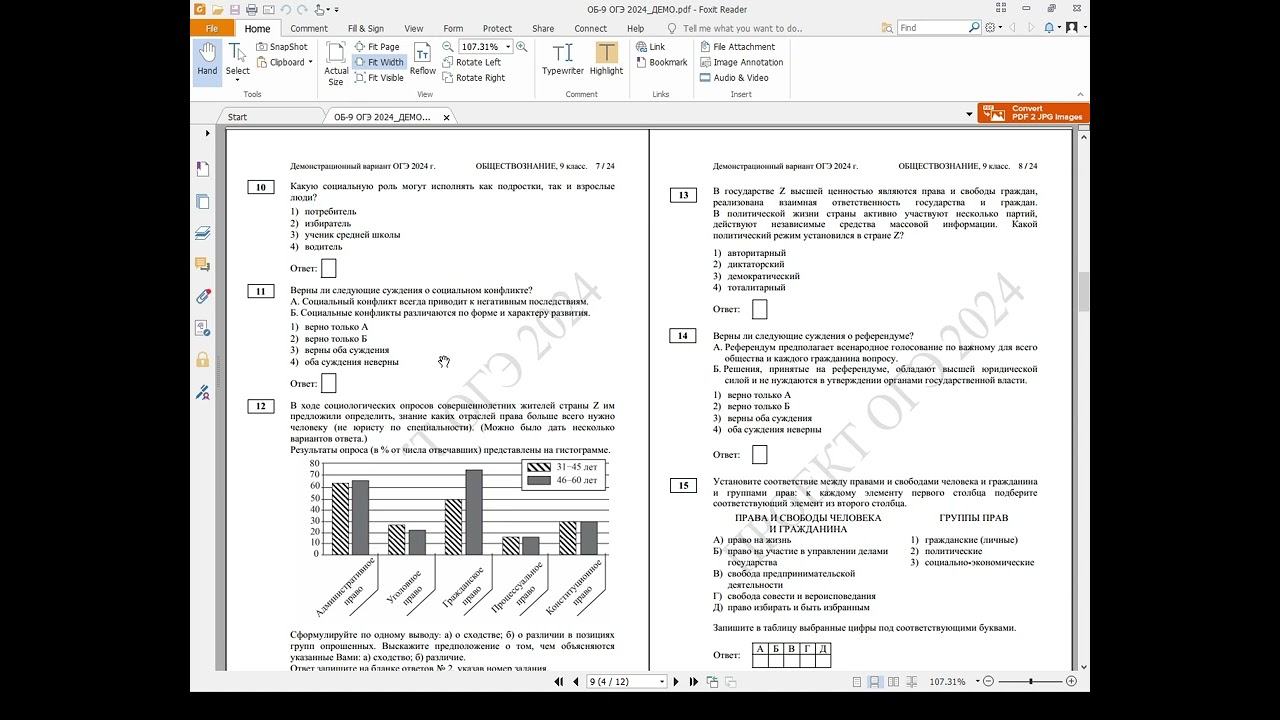The image size is (1280, 720).
Task: Jump to the first page
Action: tap(559, 682)
